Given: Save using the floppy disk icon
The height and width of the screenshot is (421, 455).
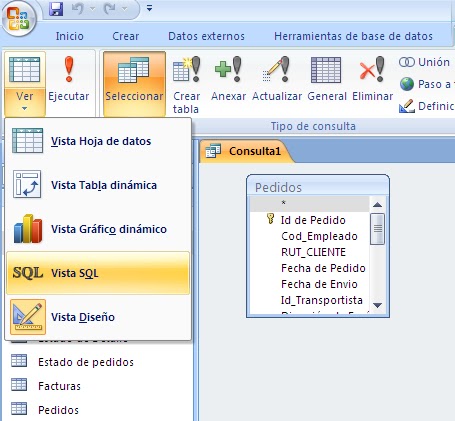Looking at the screenshot, I should coord(56,9).
